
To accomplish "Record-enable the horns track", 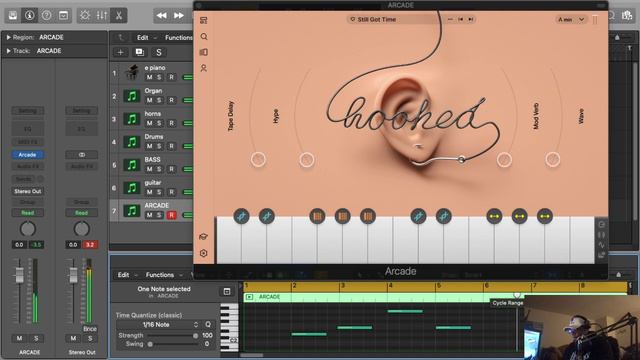I will (171, 123).
